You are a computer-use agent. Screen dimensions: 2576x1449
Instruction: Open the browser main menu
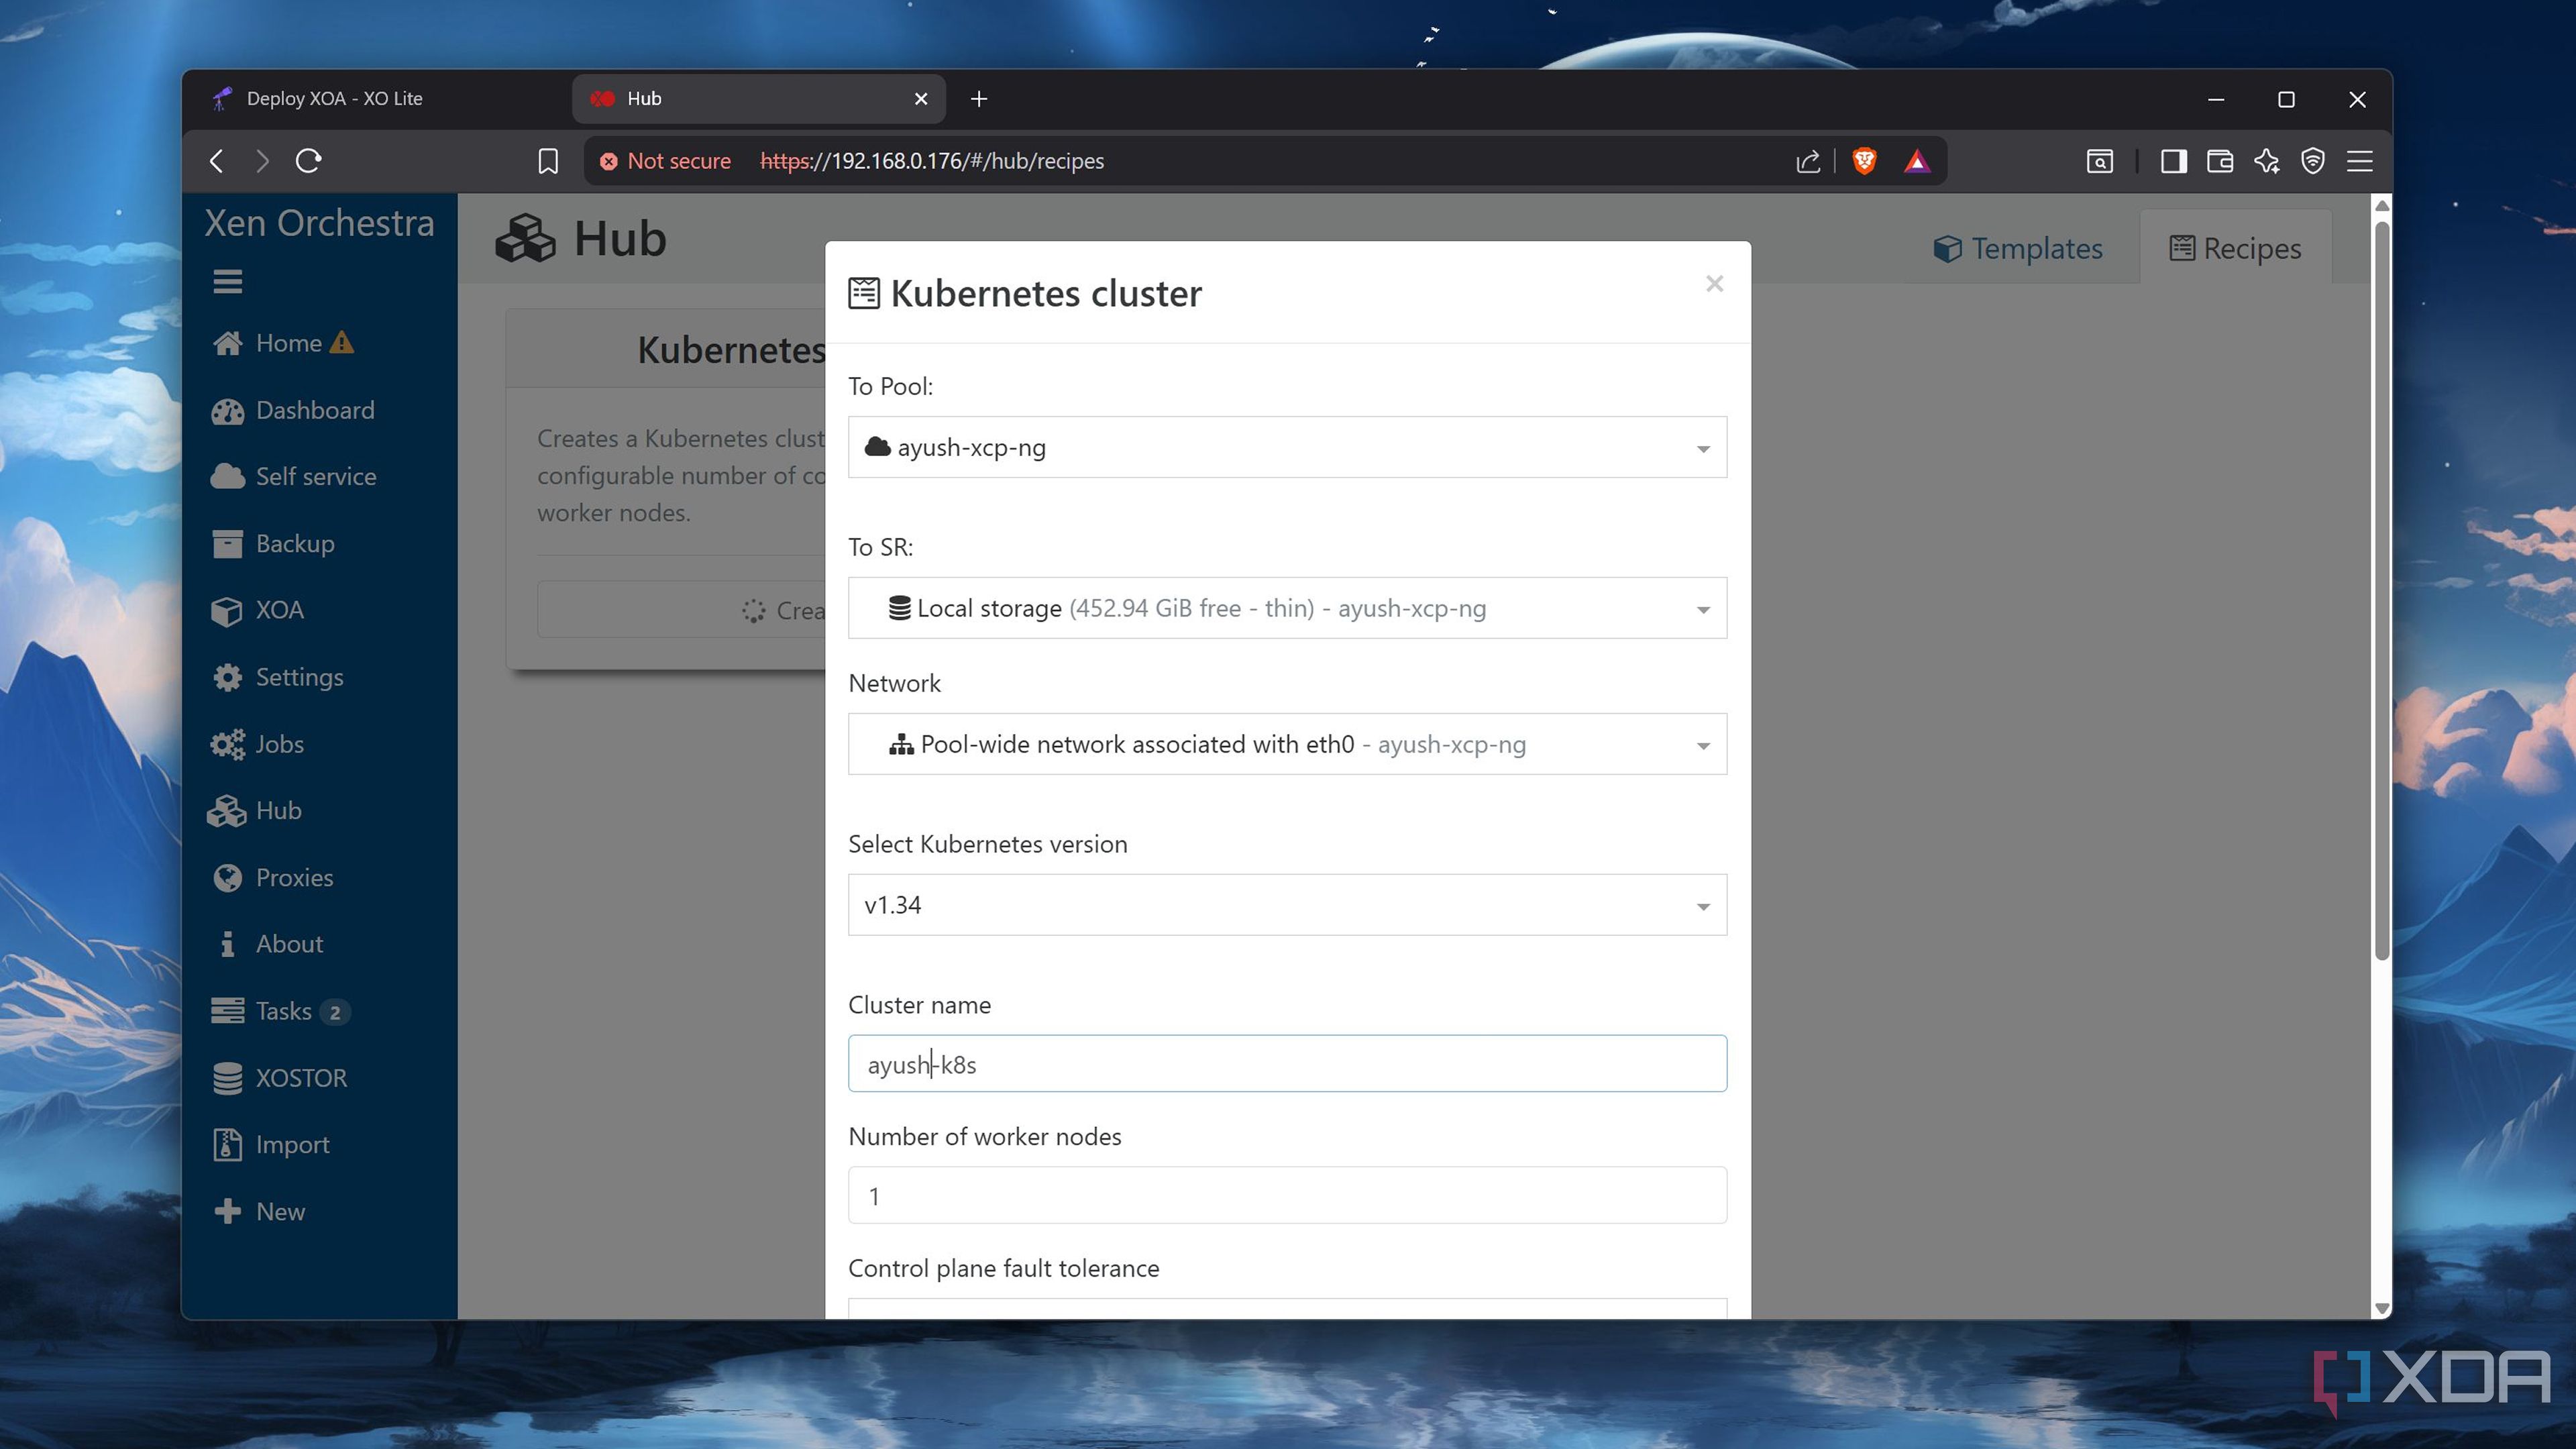pos(2360,161)
